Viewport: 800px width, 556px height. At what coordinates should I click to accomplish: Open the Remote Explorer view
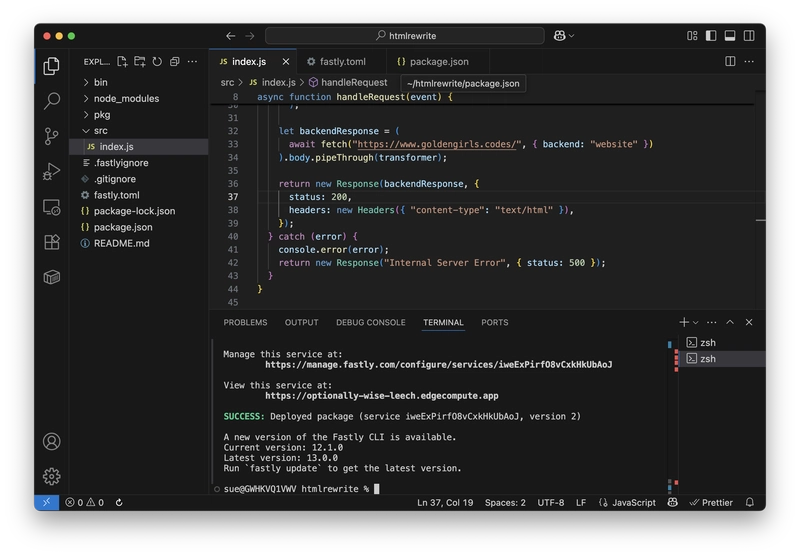click(x=52, y=207)
